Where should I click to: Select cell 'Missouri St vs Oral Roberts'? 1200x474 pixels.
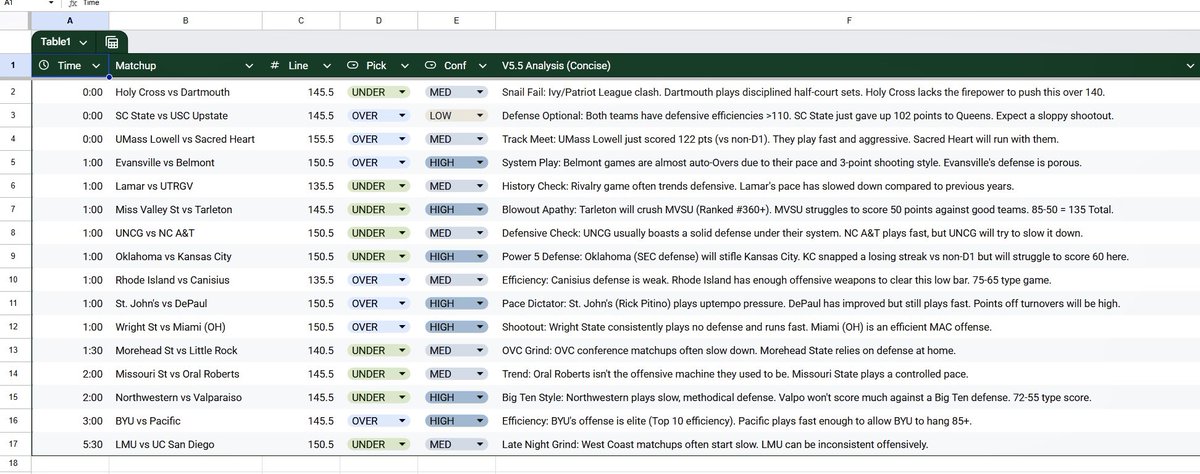[x=186, y=374]
